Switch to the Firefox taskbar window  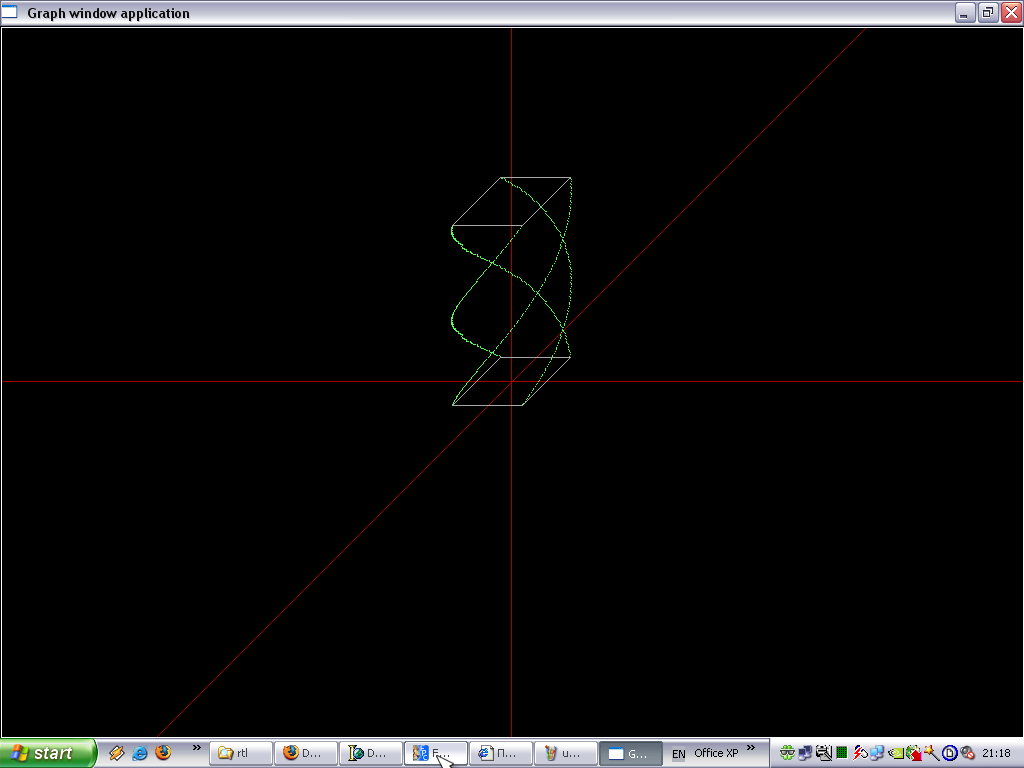[306, 753]
